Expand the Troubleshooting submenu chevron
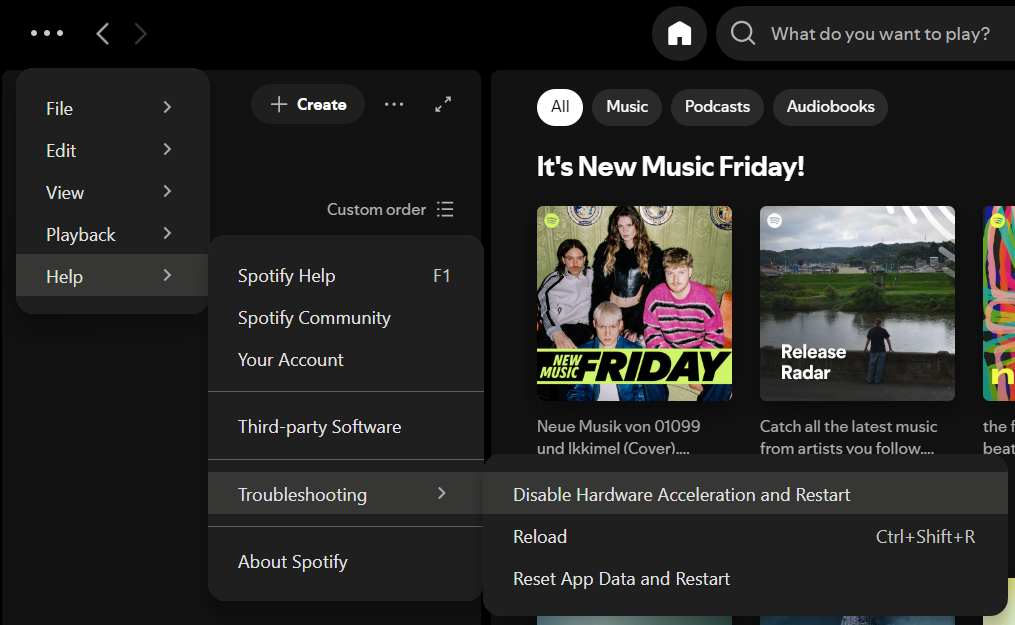This screenshot has width=1015, height=625. (441, 494)
